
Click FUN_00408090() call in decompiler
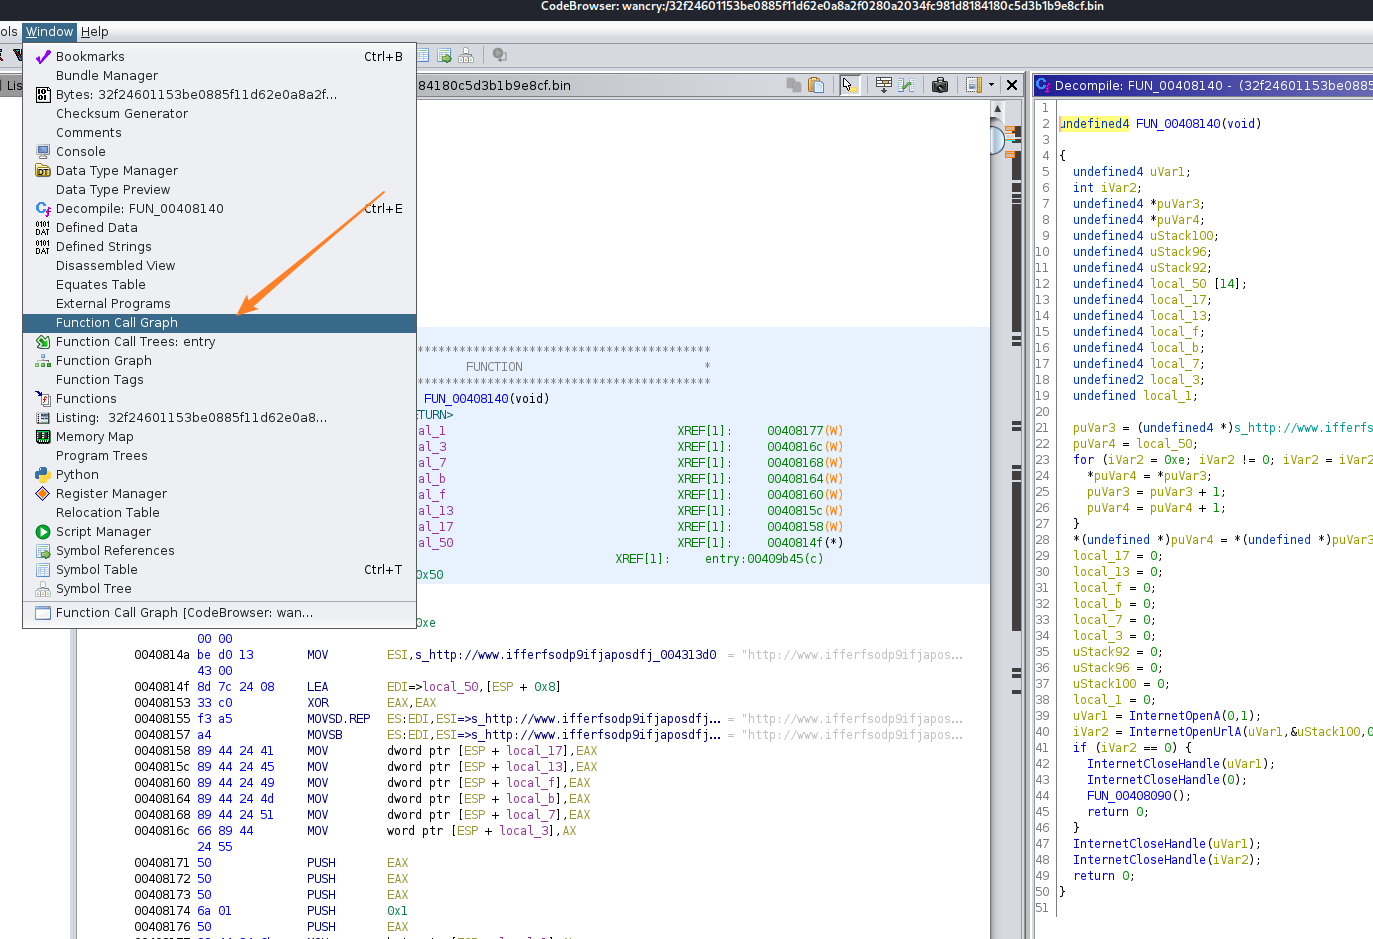(x=1139, y=796)
